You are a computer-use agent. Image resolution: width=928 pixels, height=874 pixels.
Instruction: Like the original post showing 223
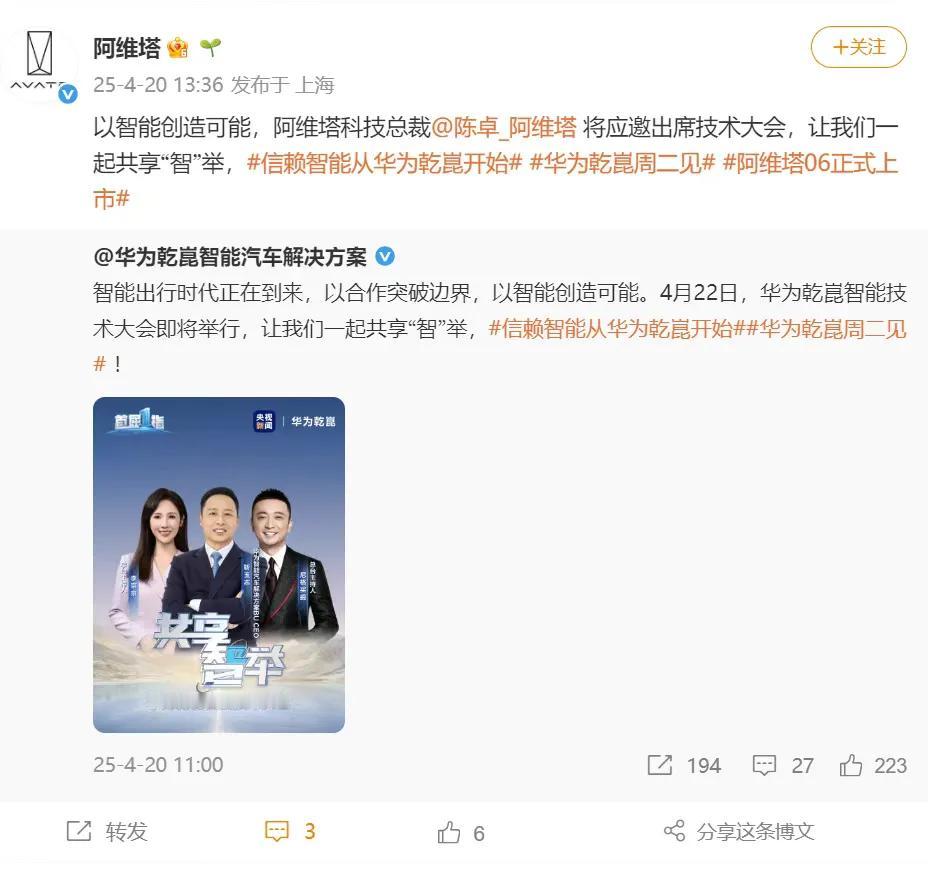coord(850,765)
